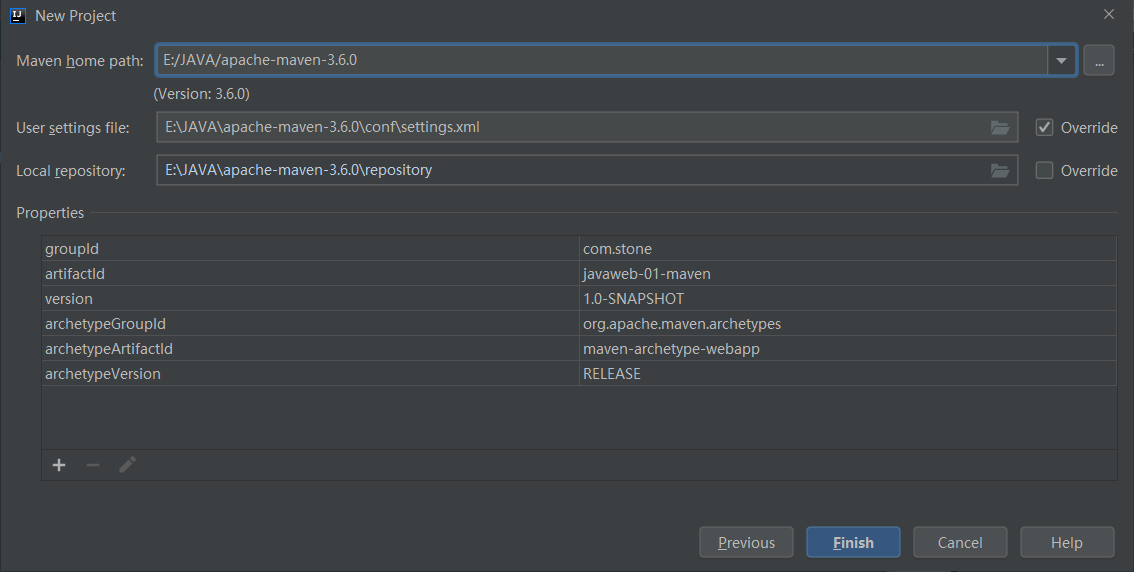Browse Maven home path with ellipsis button
Screen dimensions: 1134x572
click(1099, 61)
